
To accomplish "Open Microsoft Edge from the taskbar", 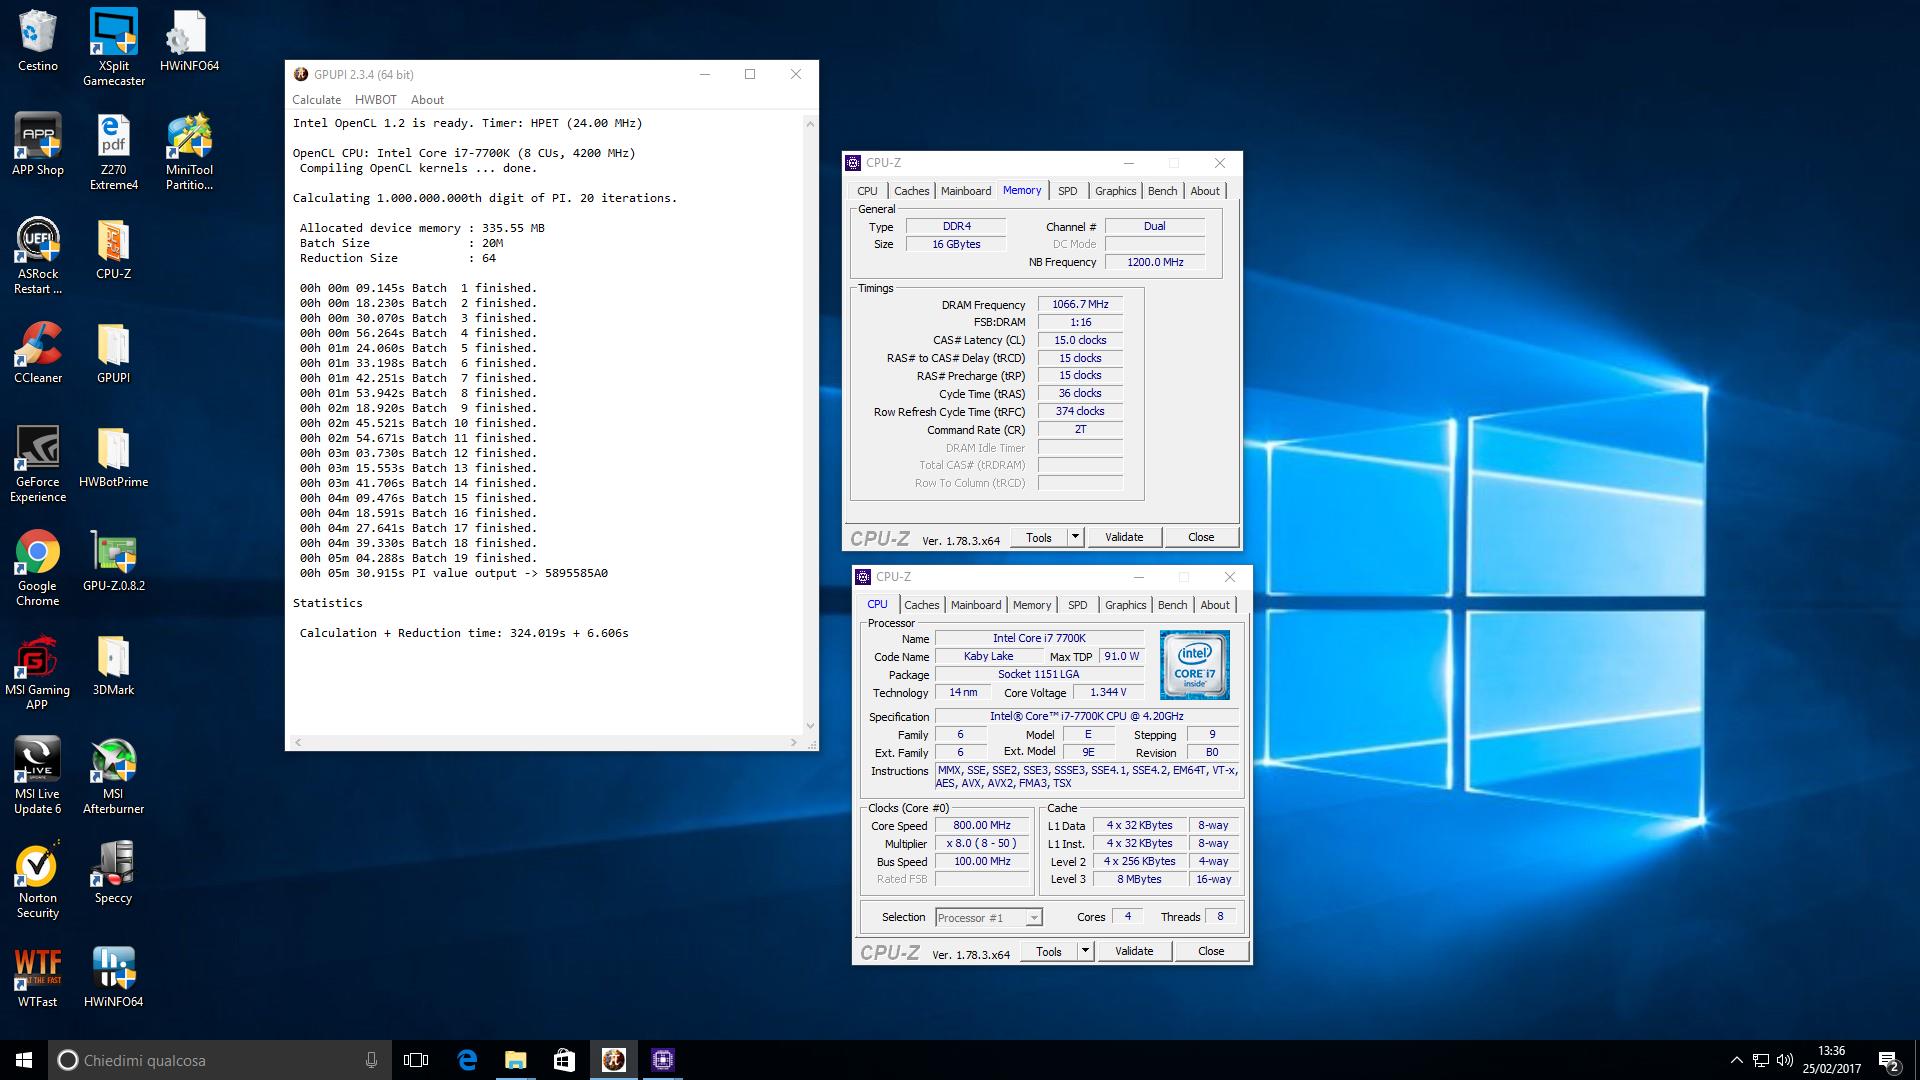I will click(x=467, y=1060).
